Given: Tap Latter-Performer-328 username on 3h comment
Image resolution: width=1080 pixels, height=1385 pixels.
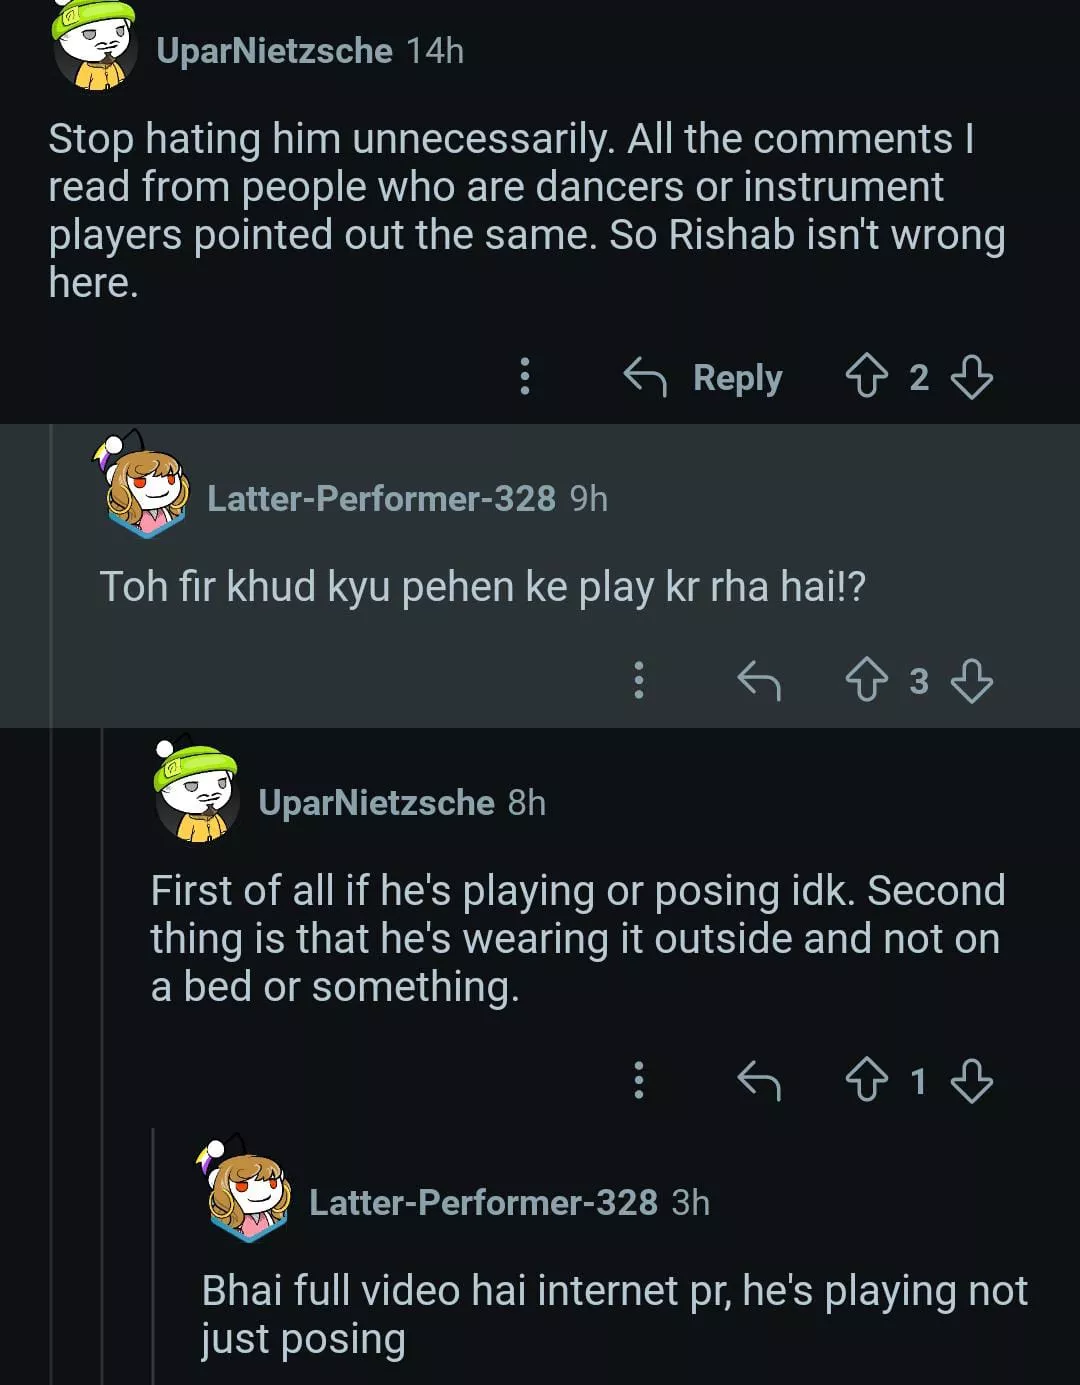Looking at the screenshot, I should tap(483, 1202).
